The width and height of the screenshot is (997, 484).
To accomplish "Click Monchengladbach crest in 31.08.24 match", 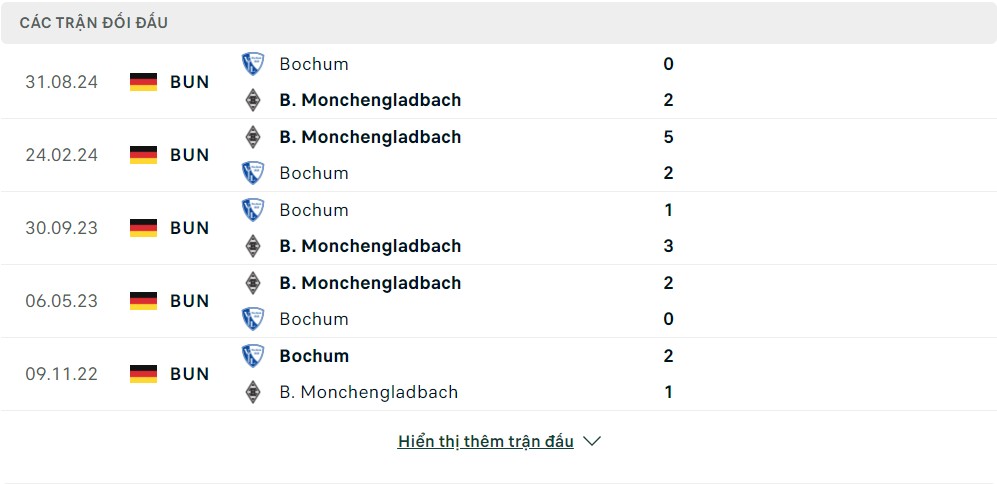I will click(x=253, y=100).
